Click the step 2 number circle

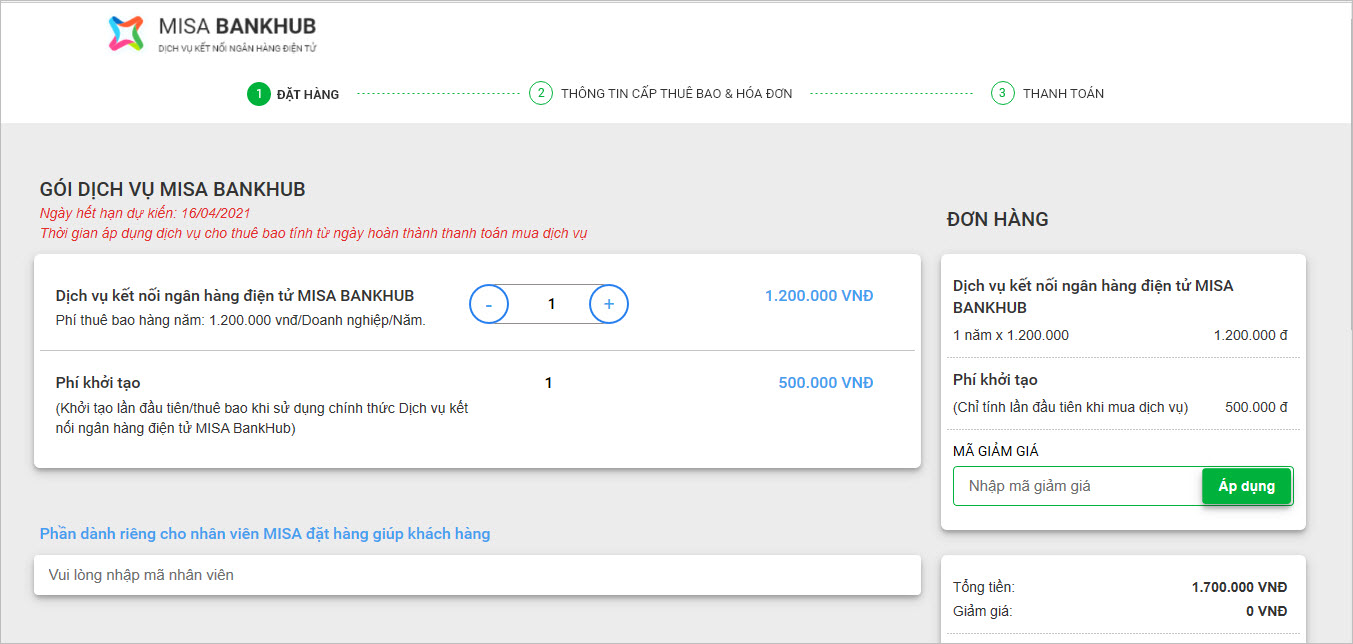pos(540,94)
